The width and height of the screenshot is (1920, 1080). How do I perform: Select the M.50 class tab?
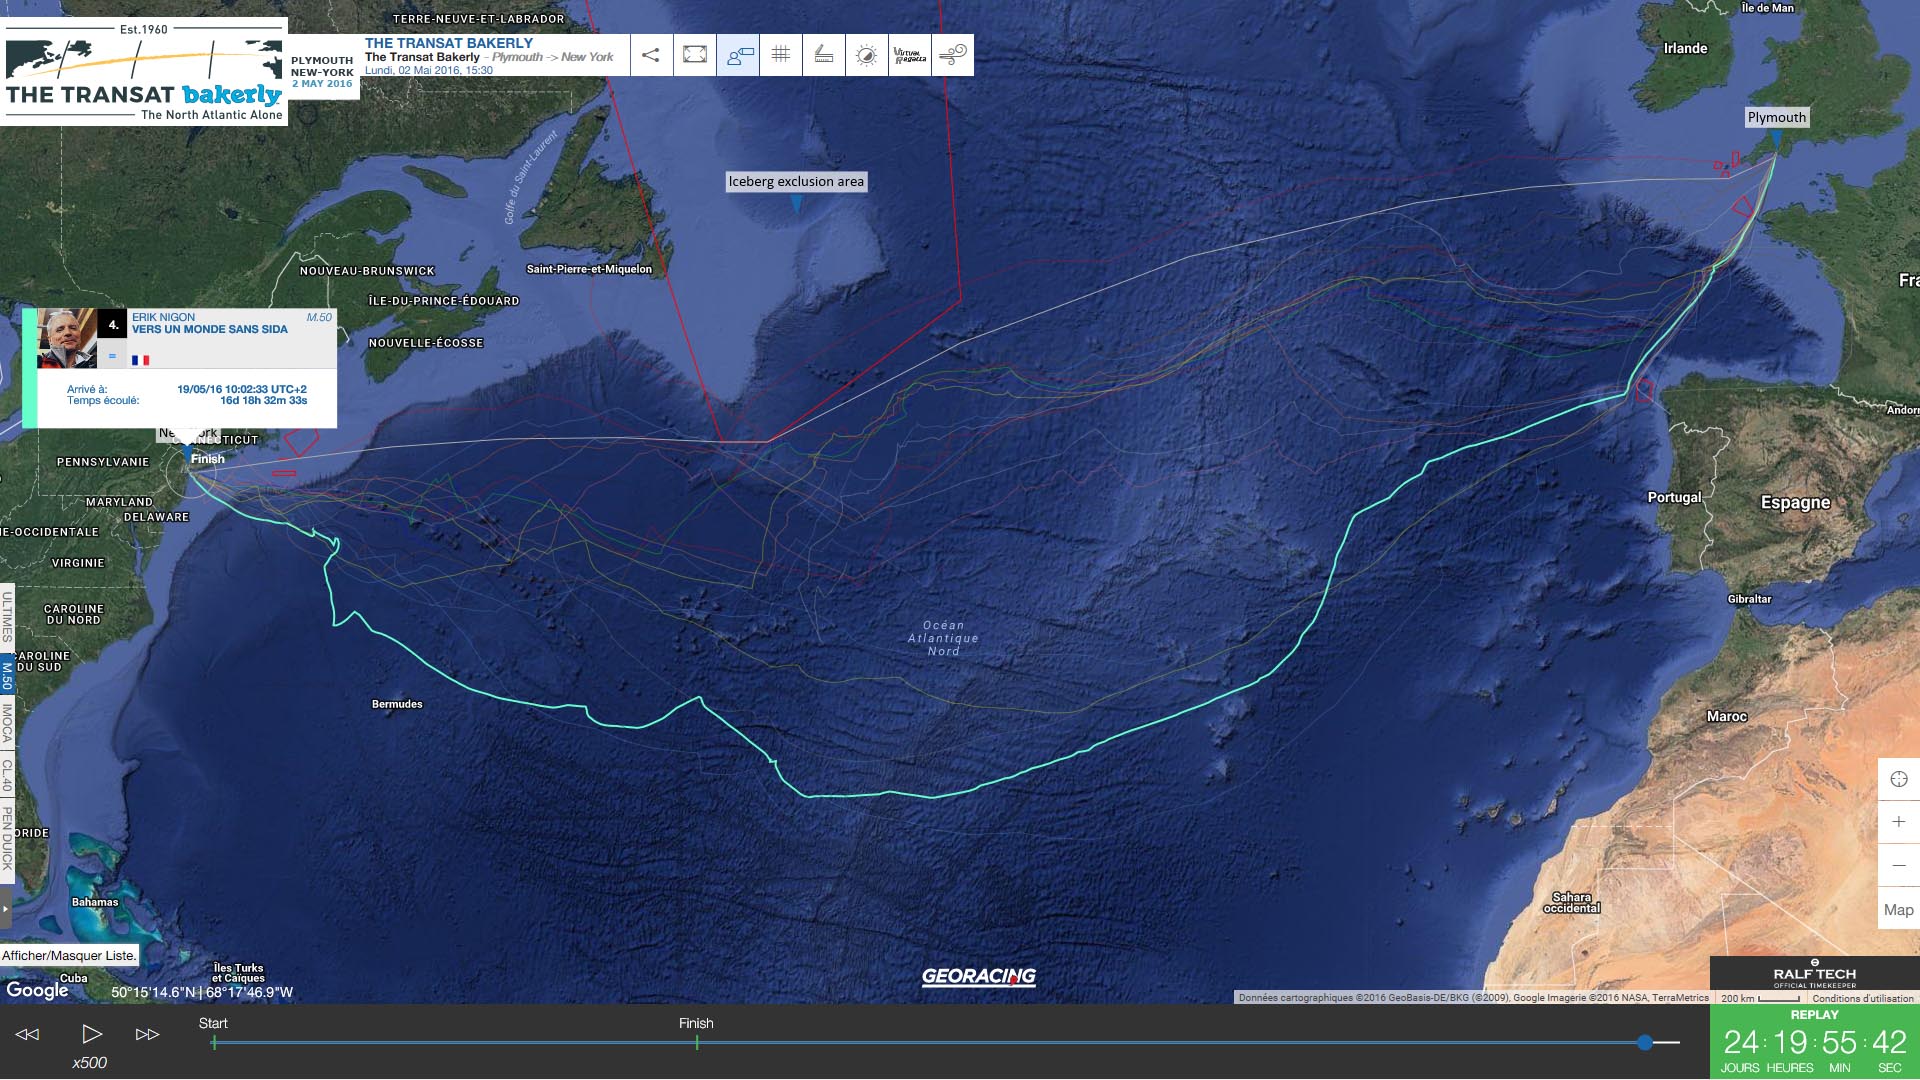pyautogui.click(x=7, y=674)
